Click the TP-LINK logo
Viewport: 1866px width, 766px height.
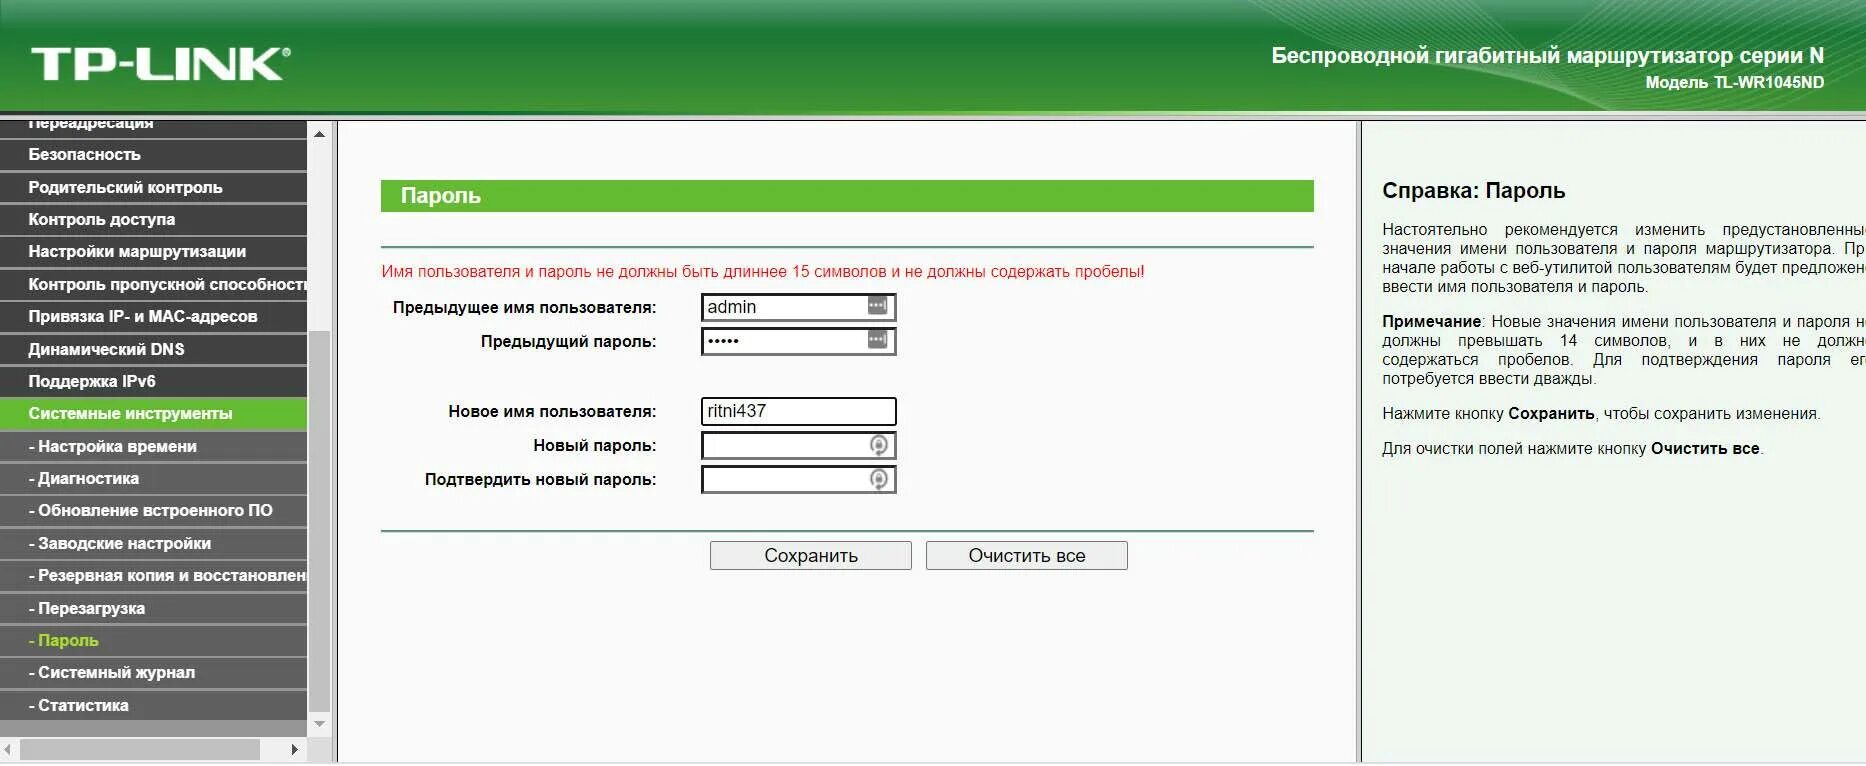pyautogui.click(x=160, y=63)
